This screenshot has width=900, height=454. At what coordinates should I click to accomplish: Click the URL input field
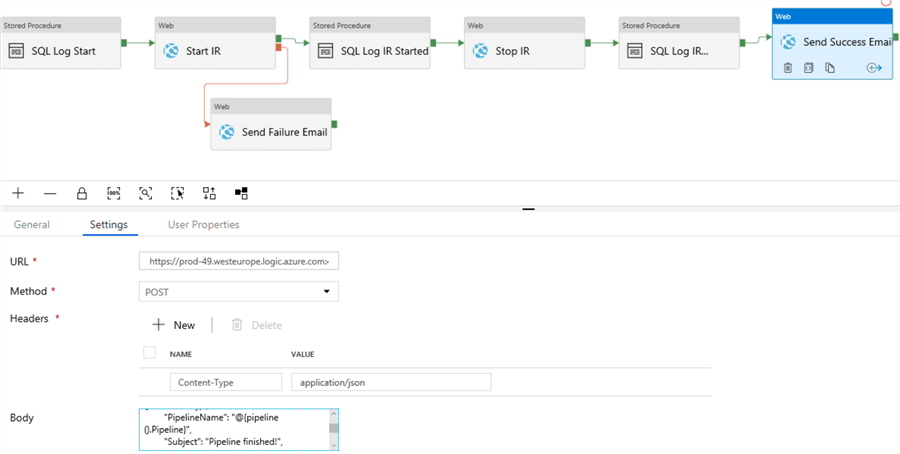(239, 262)
